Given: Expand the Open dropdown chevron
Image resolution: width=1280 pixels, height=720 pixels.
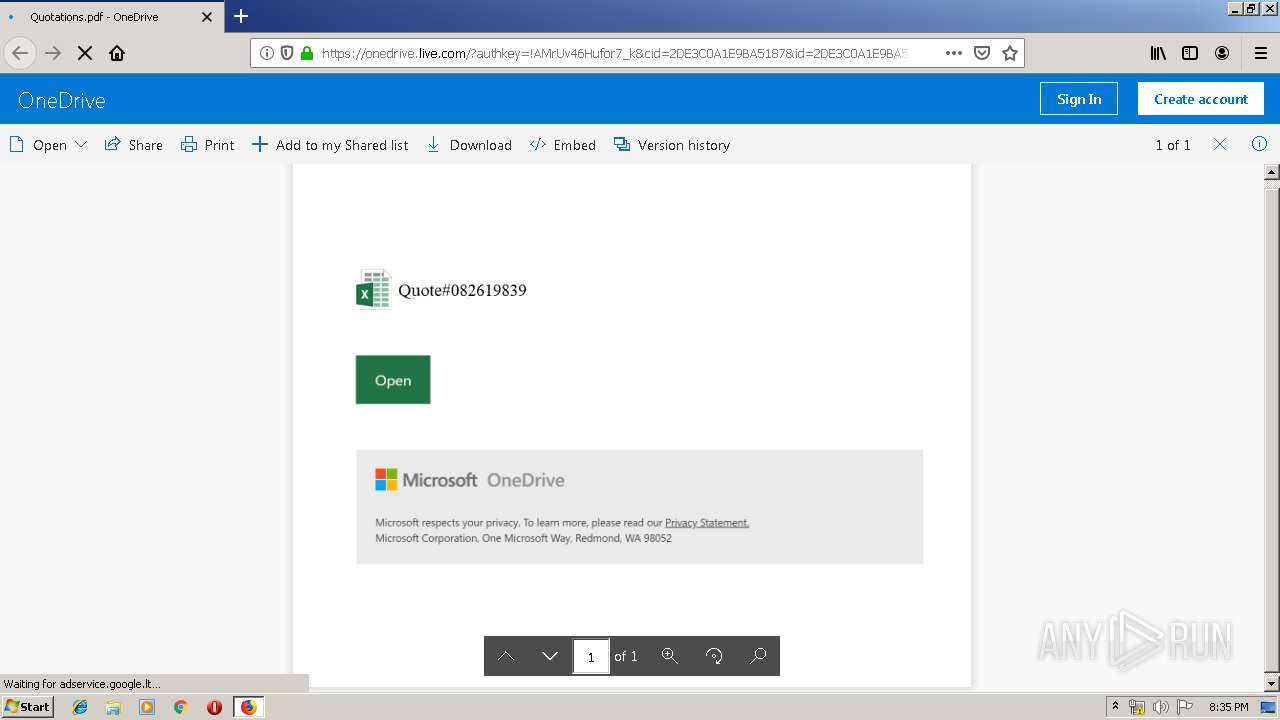Looking at the screenshot, I should pyautogui.click(x=81, y=144).
